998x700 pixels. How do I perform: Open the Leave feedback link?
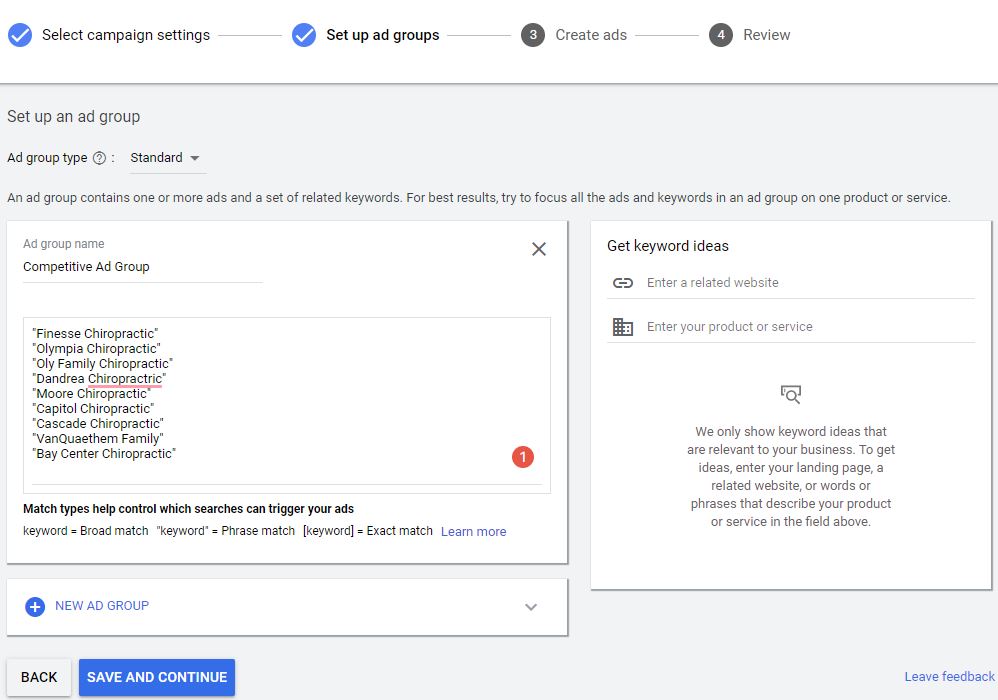coord(949,677)
